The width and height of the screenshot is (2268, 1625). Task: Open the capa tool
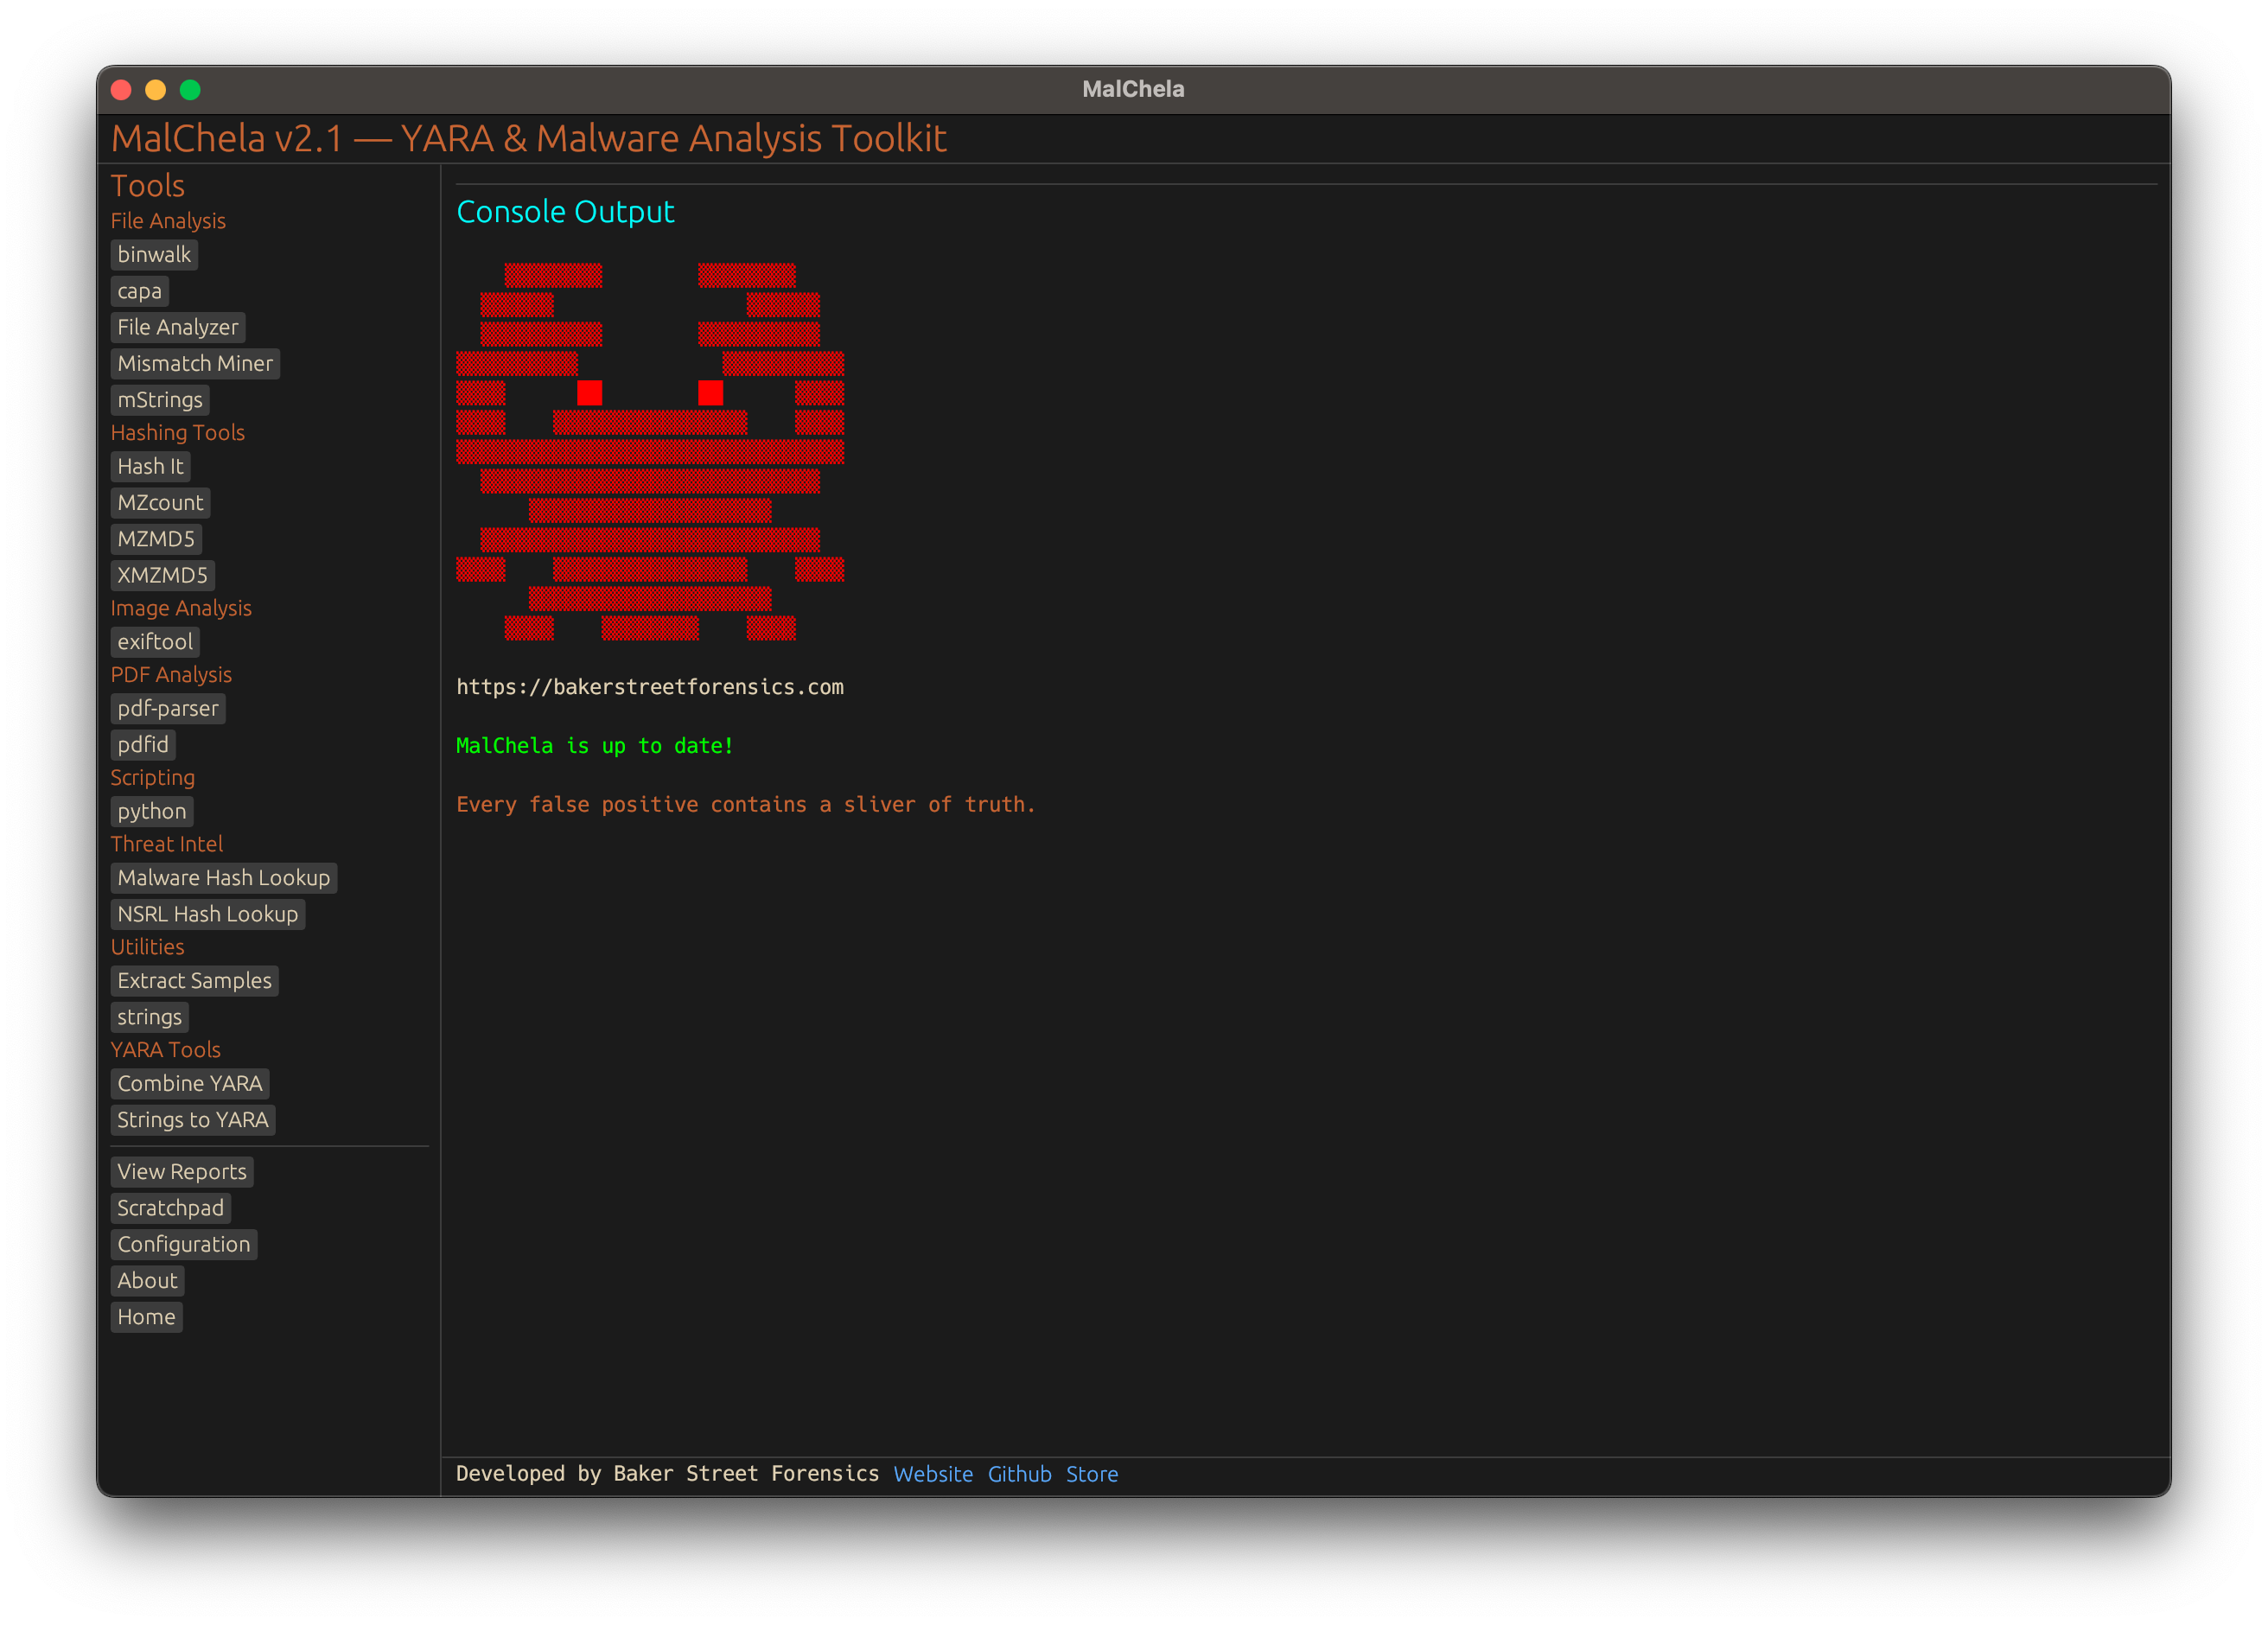tap(139, 291)
